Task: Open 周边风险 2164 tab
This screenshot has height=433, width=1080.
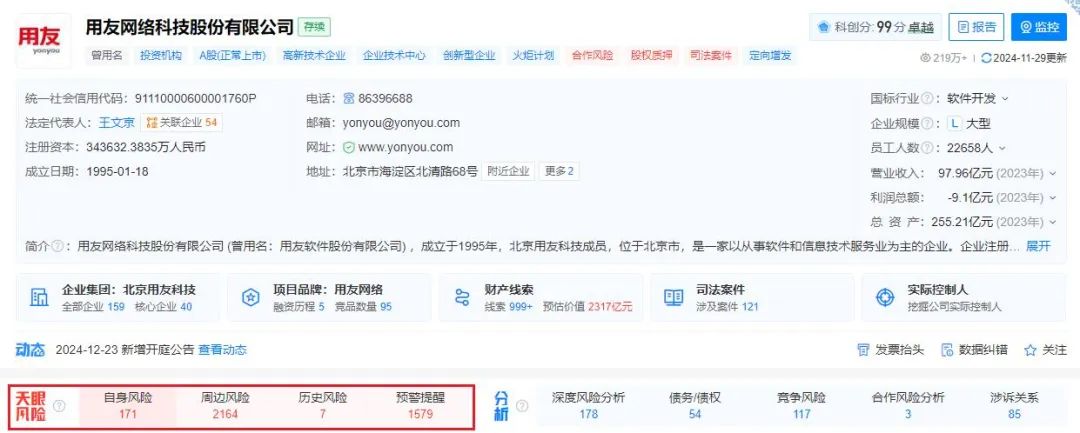Action: point(225,405)
